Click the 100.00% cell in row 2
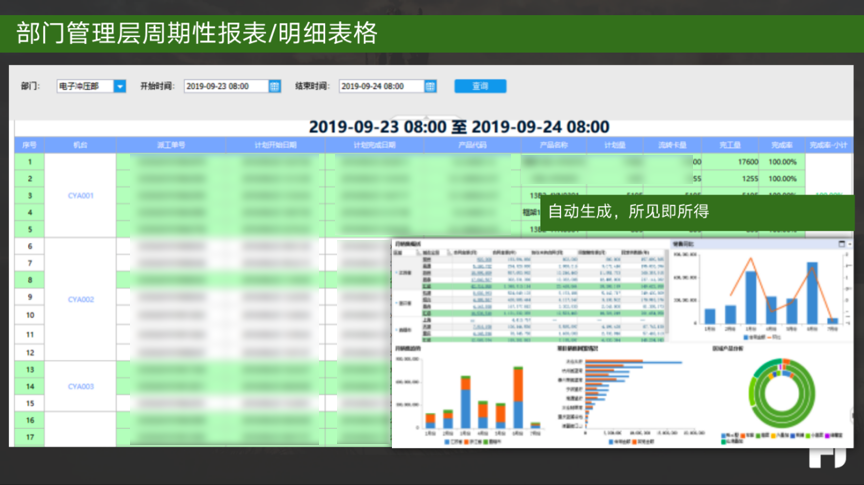Viewport: 864px width, 485px height. [x=782, y=179]
